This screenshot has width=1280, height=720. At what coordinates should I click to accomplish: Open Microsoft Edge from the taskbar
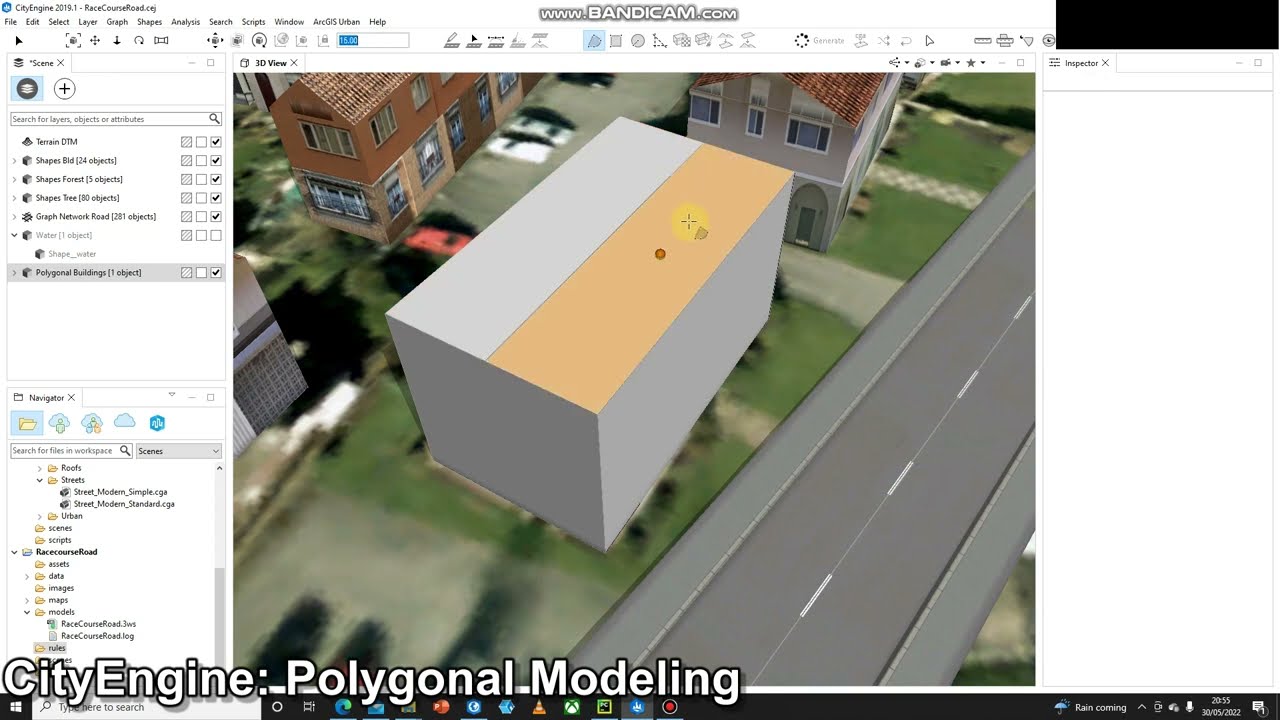click(x=343, y=707)
